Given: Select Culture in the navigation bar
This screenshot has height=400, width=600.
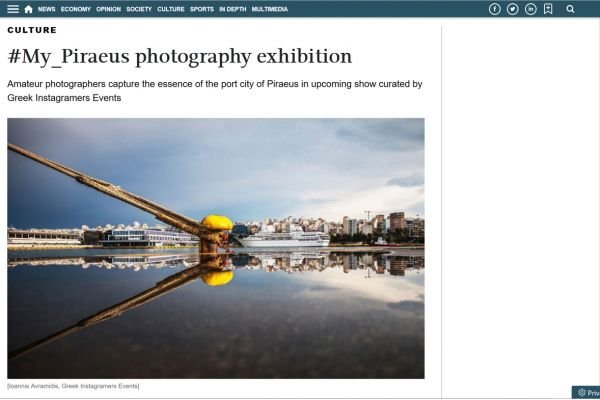Looking at the screenshot, I should (171, 9).
